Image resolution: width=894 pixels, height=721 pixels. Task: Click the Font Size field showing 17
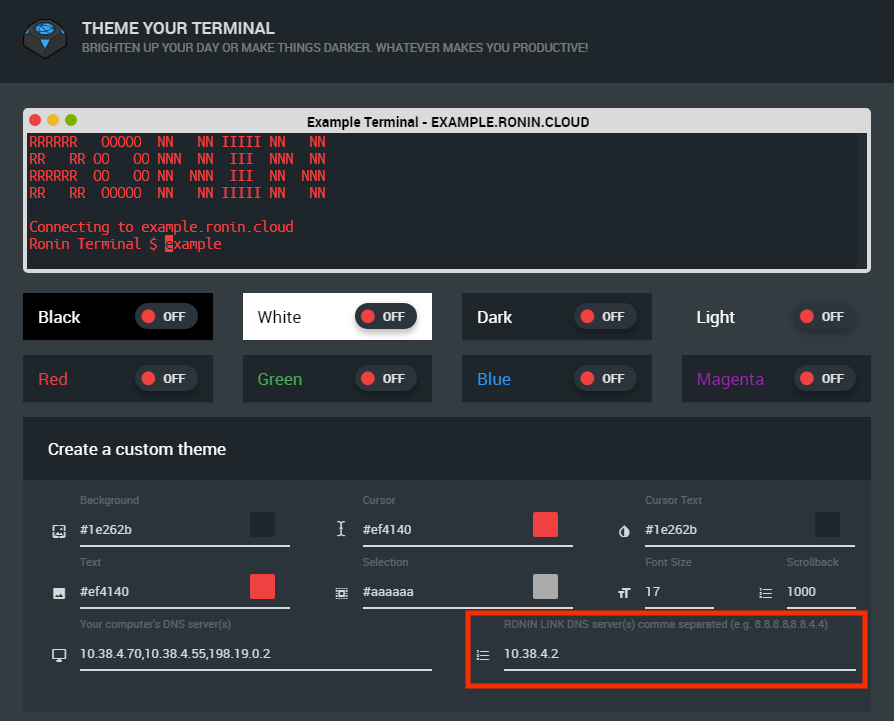tap(679, 592)
